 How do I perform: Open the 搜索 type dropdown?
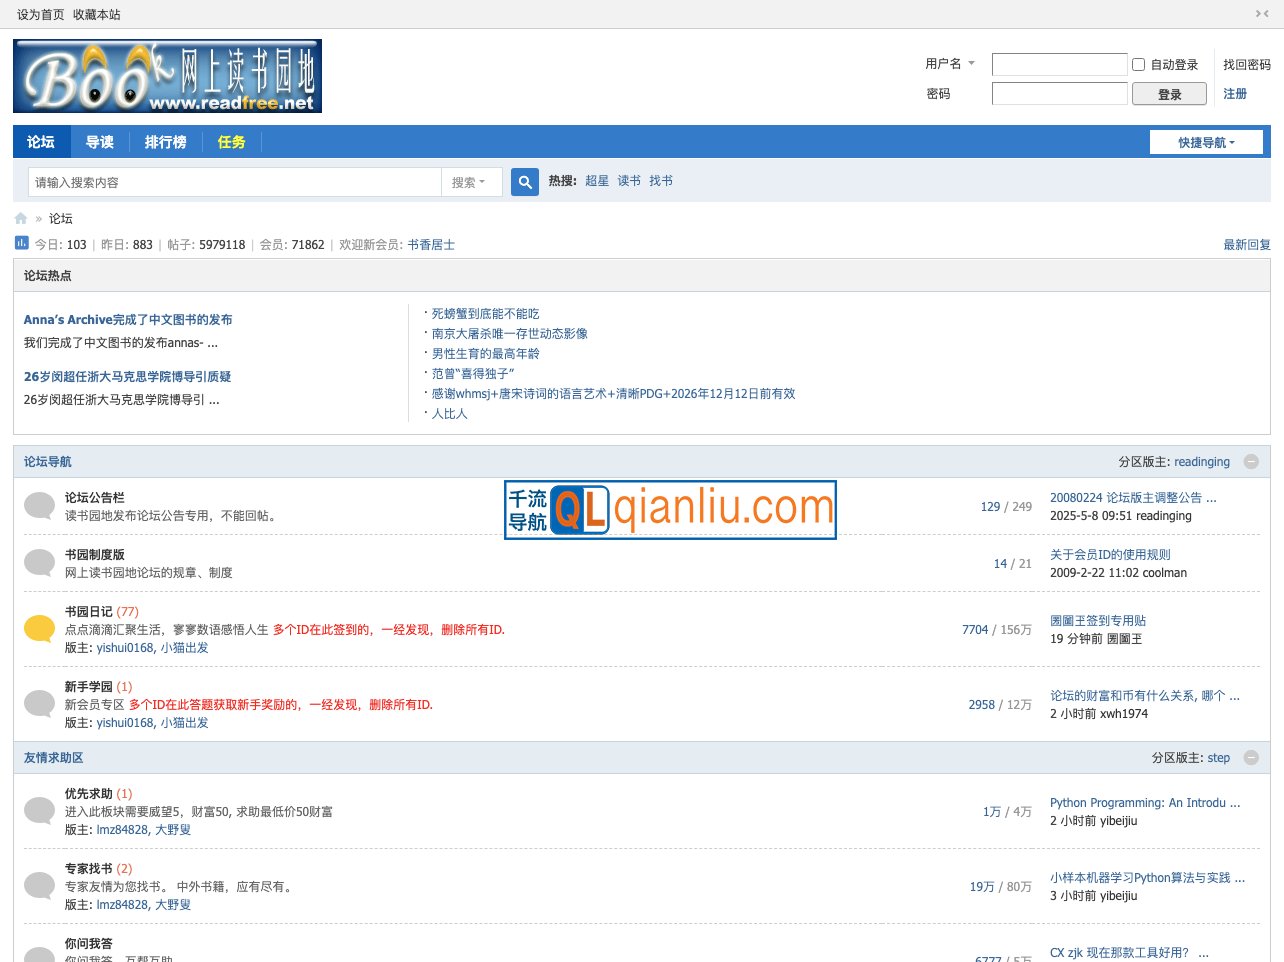coord(470,182)
